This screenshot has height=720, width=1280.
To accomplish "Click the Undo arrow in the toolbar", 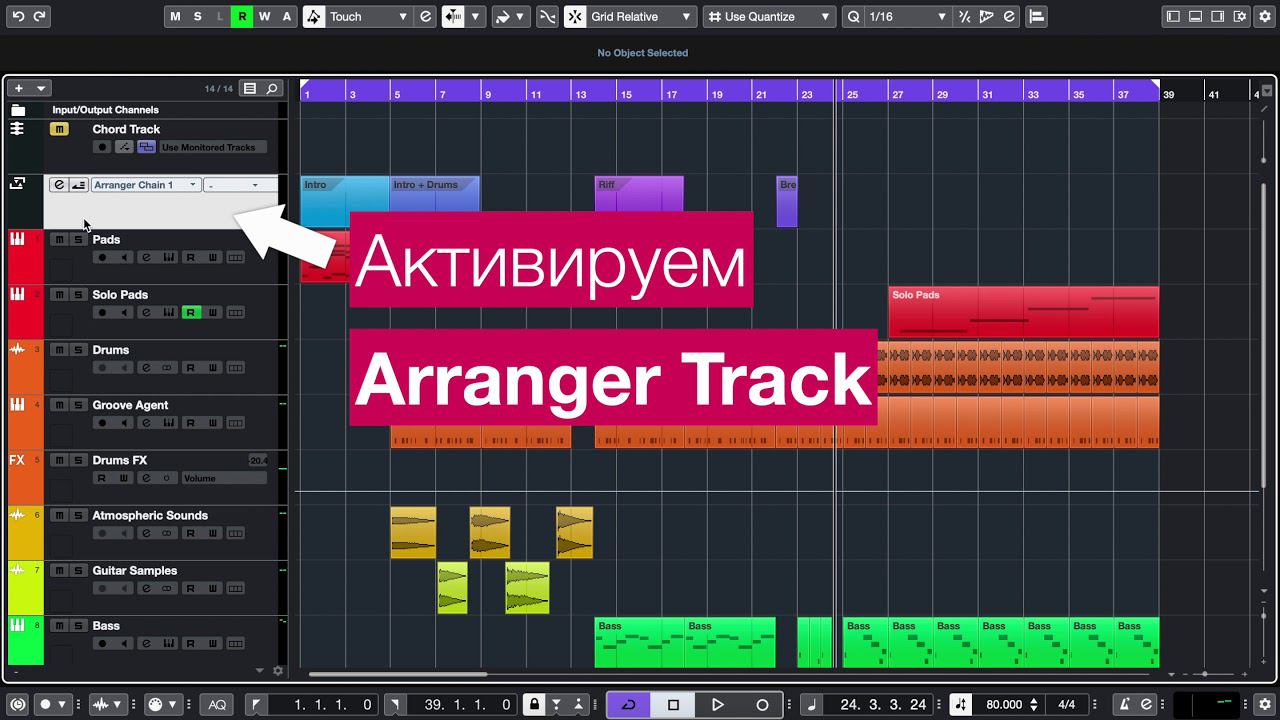I will (x=17, y=17).
